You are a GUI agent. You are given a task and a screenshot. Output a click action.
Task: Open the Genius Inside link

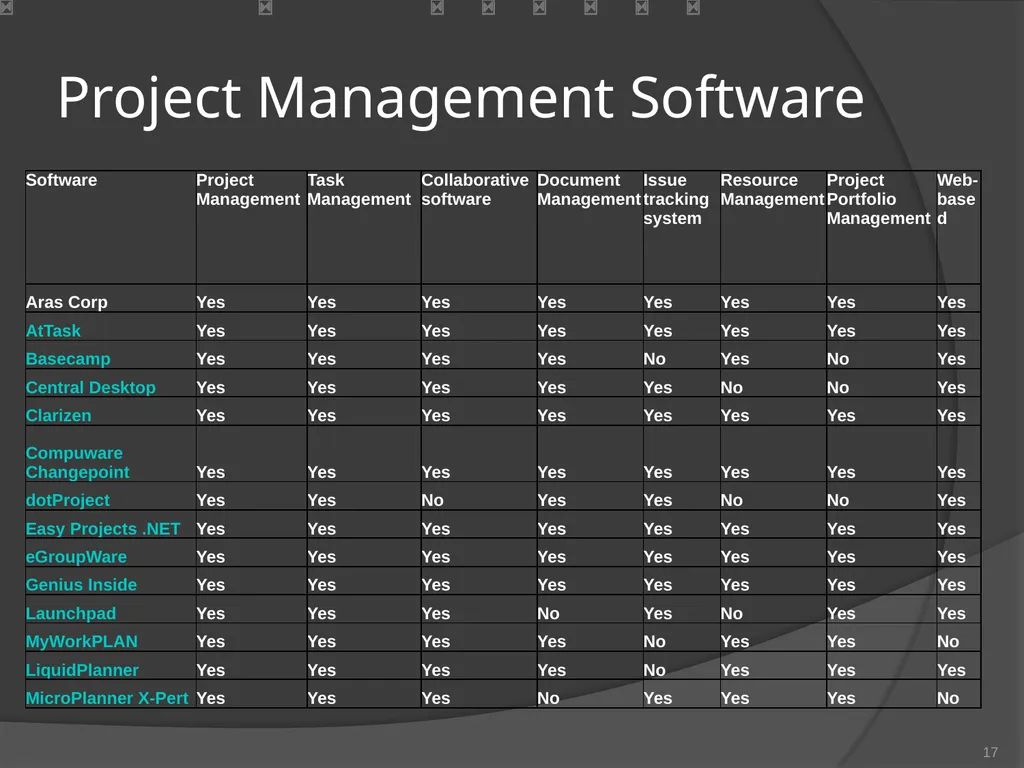coord(82,584)
